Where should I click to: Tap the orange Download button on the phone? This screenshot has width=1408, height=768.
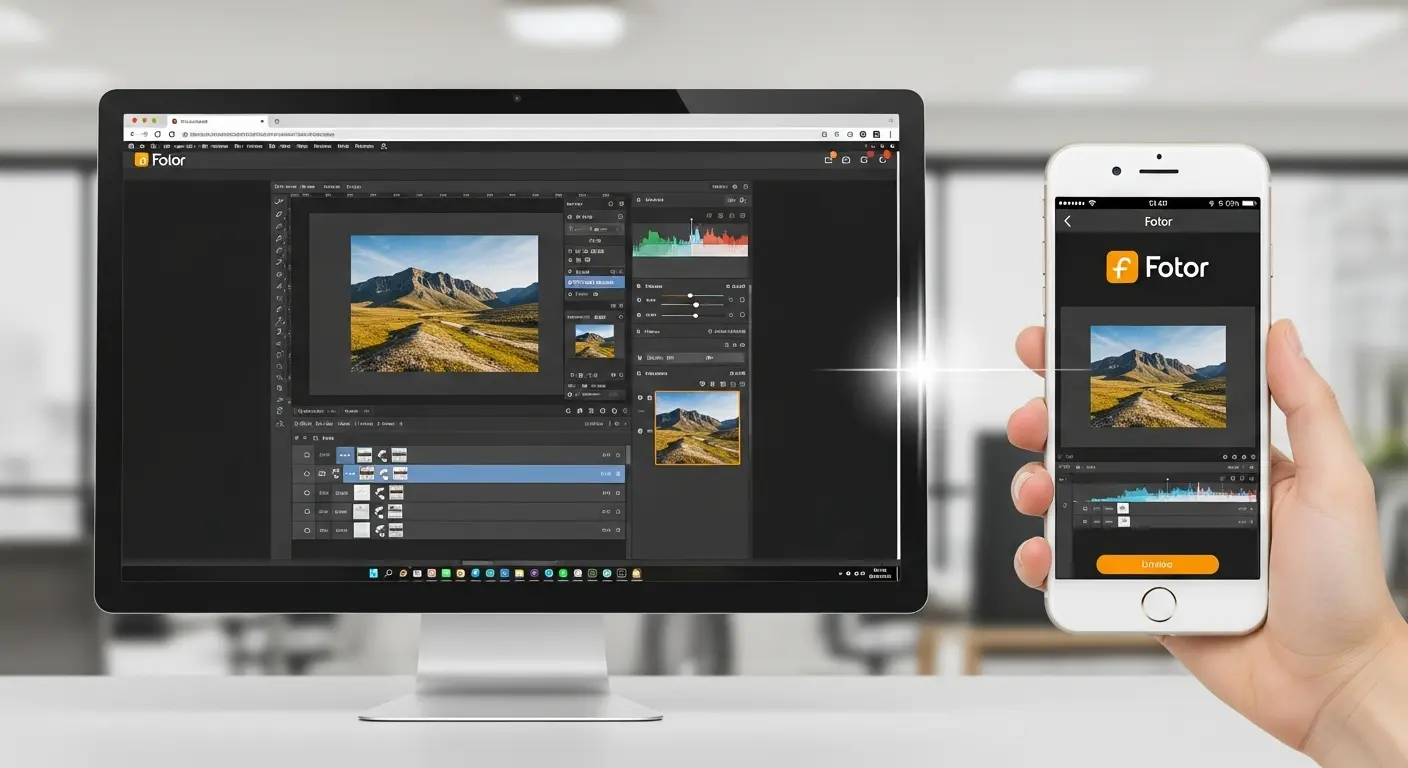point(1157,563)
